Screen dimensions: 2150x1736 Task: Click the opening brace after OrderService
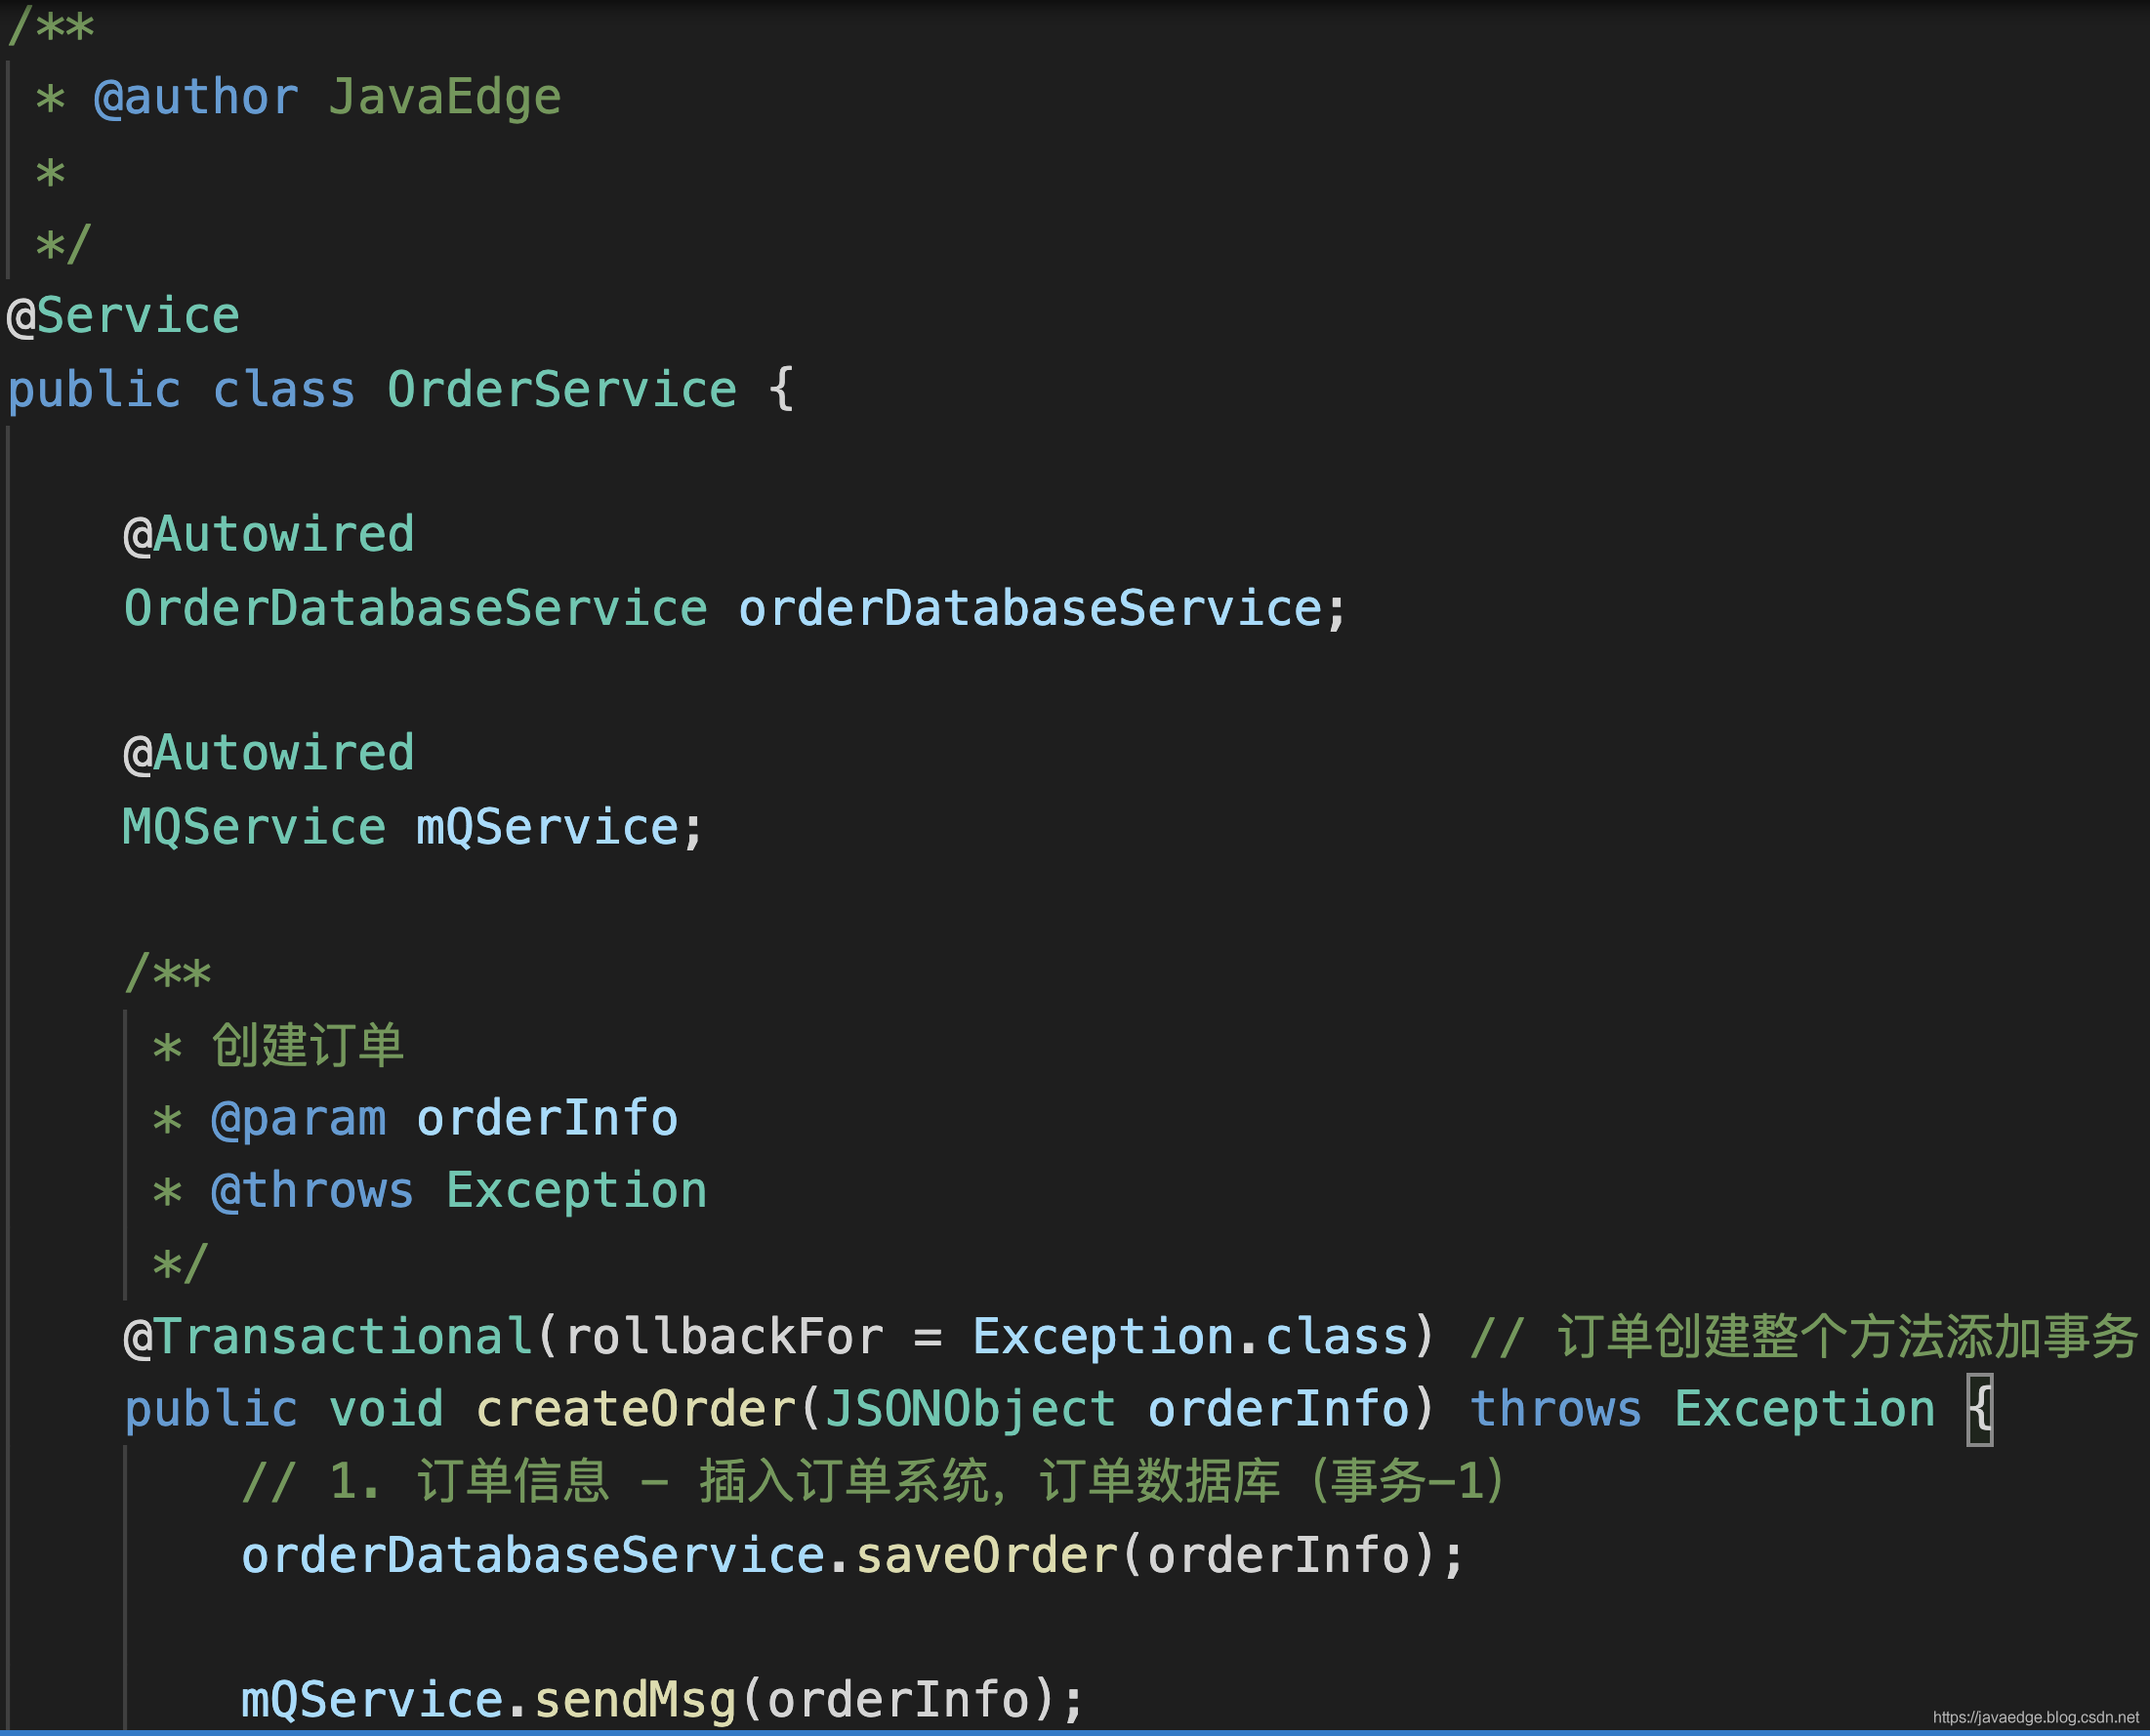point(782,389)
